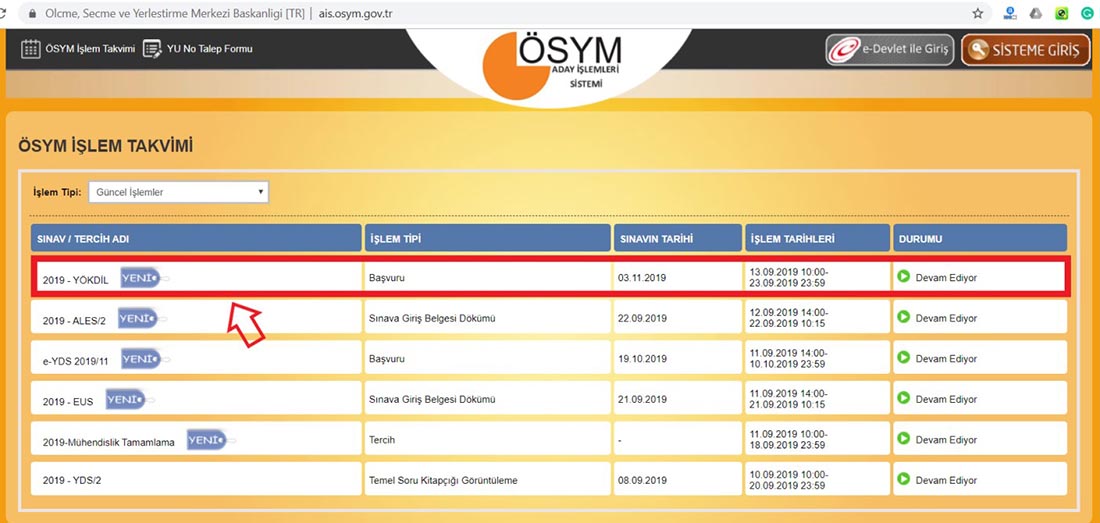Click green status icon in YÖKDİL row

[x=904, y=276]
